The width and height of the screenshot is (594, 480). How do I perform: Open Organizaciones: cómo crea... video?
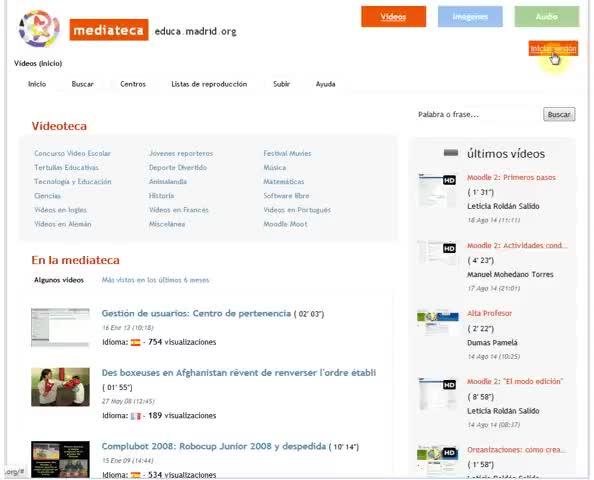coord(516,450)
